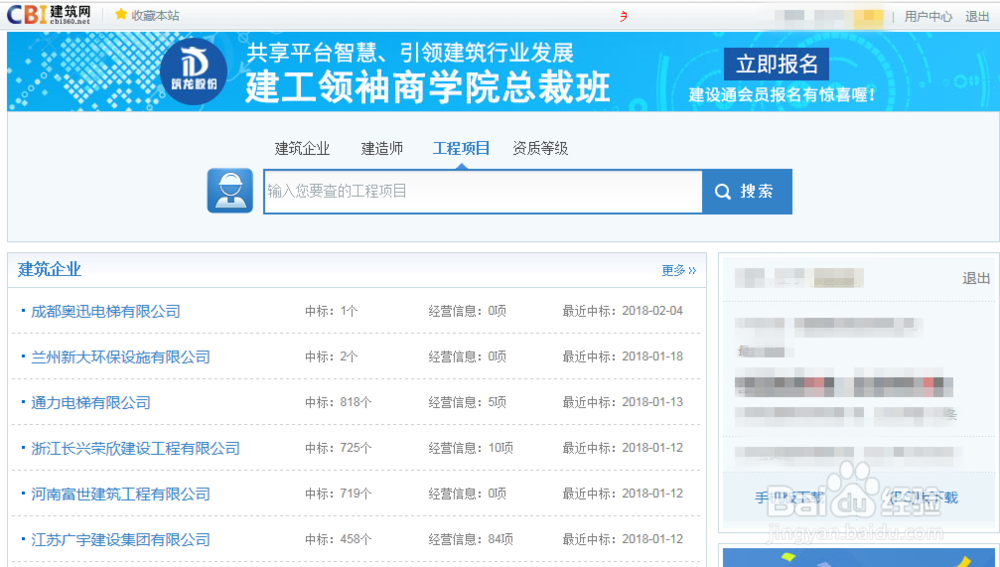The width and height of the screenshot is (1000, 567).
Task: Click the 筑龙股份 circular logo in banner
Action: point(193,71)
